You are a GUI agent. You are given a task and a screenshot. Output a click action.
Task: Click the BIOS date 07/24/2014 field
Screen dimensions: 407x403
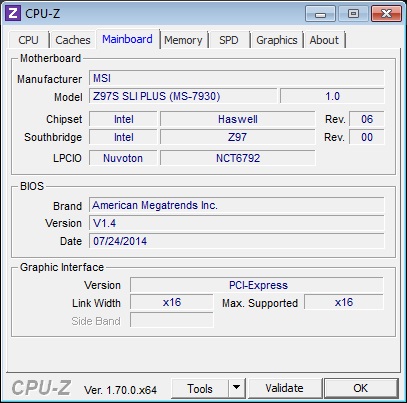pyautogui.click(x=237, y=241)
